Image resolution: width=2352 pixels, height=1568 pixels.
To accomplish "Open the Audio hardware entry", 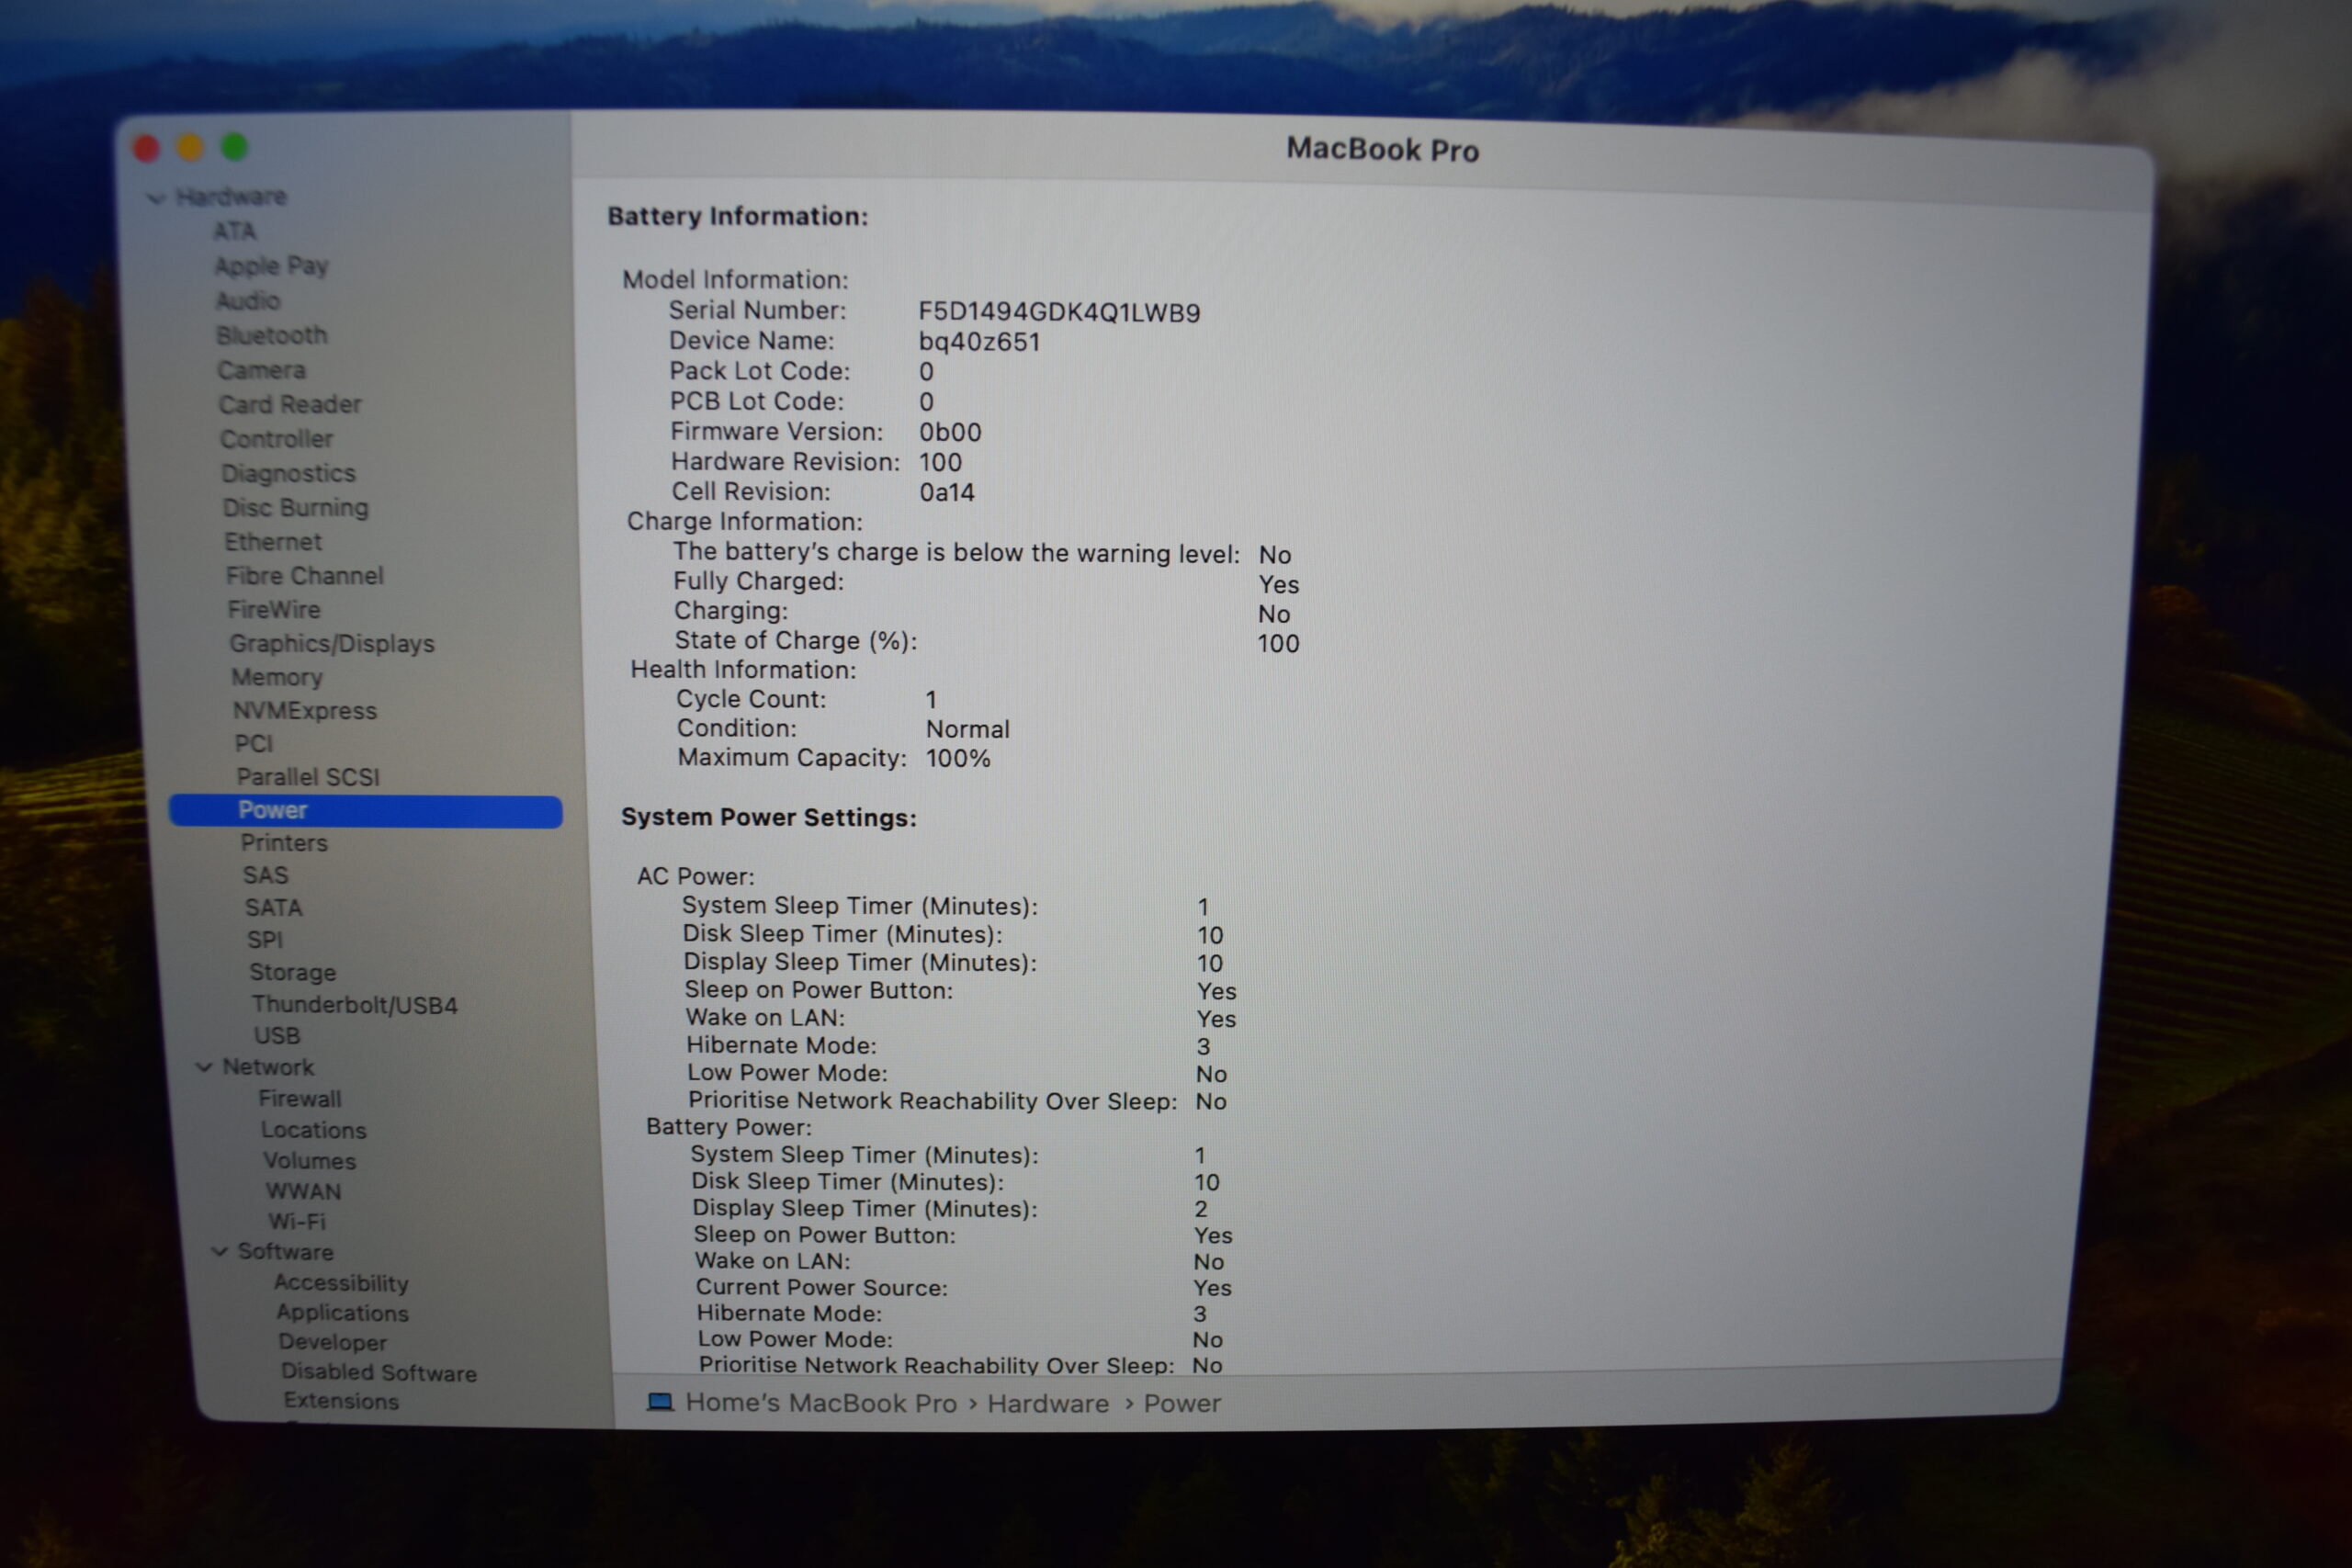I will click(248, 301).
